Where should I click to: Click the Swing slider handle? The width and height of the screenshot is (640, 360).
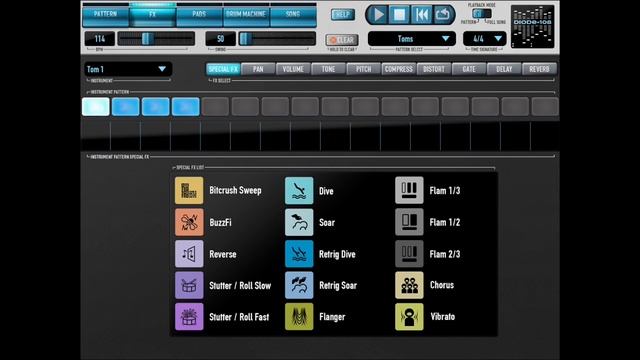[245, 39]
